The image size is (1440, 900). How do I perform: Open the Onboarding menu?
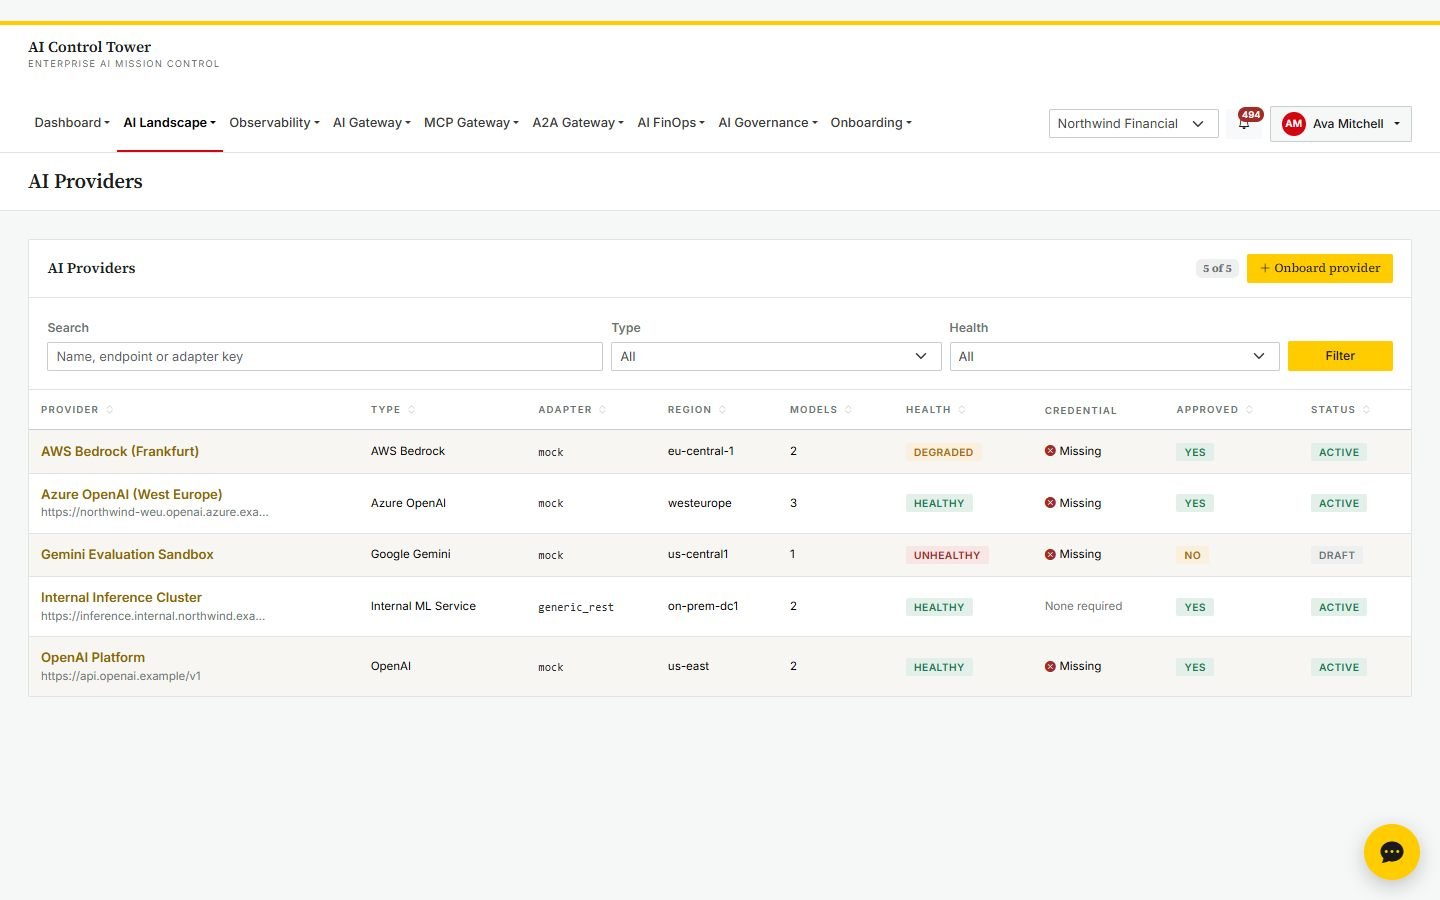pos(871,123)
